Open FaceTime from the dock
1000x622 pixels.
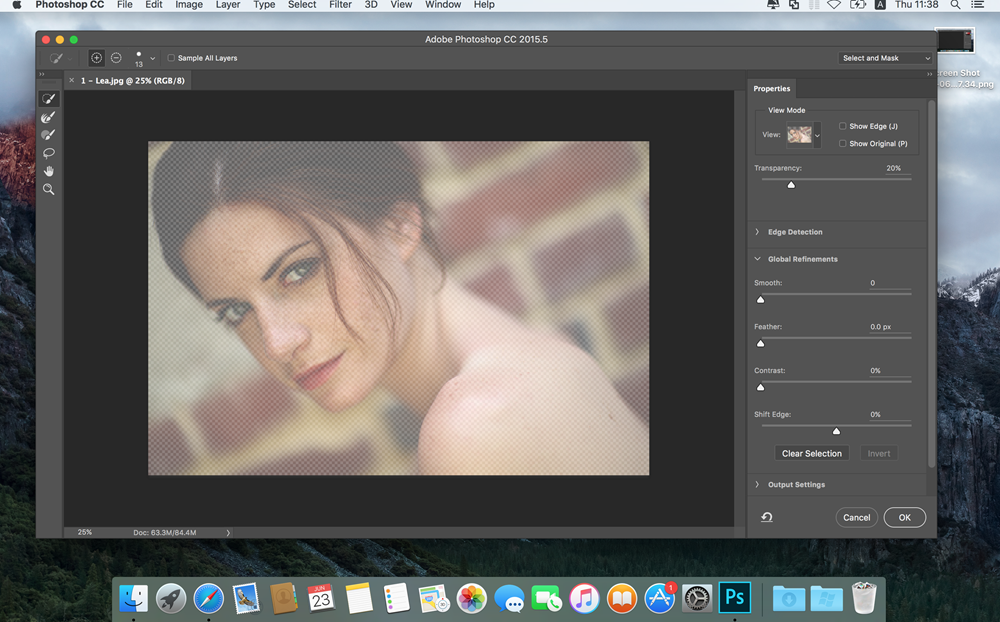547,598
